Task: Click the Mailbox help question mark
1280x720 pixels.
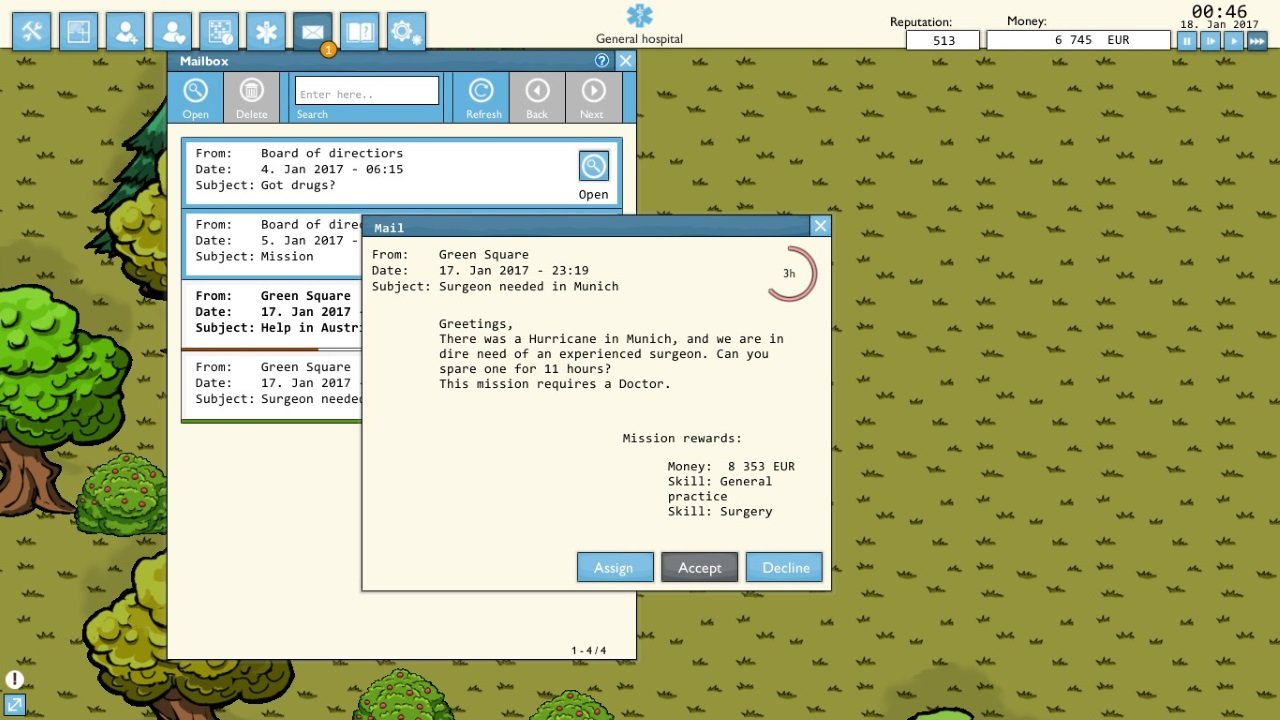Action: click(601, 61)
